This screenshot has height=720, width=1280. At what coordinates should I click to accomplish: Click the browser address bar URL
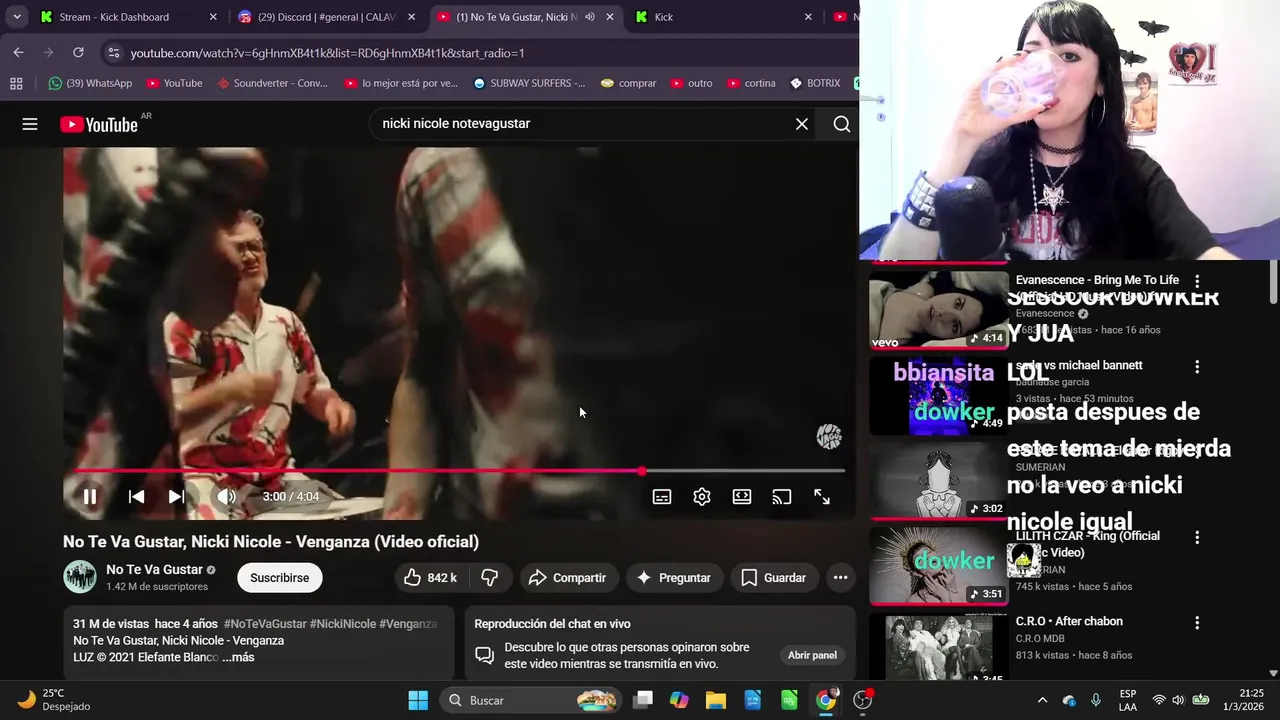[327, 52]
